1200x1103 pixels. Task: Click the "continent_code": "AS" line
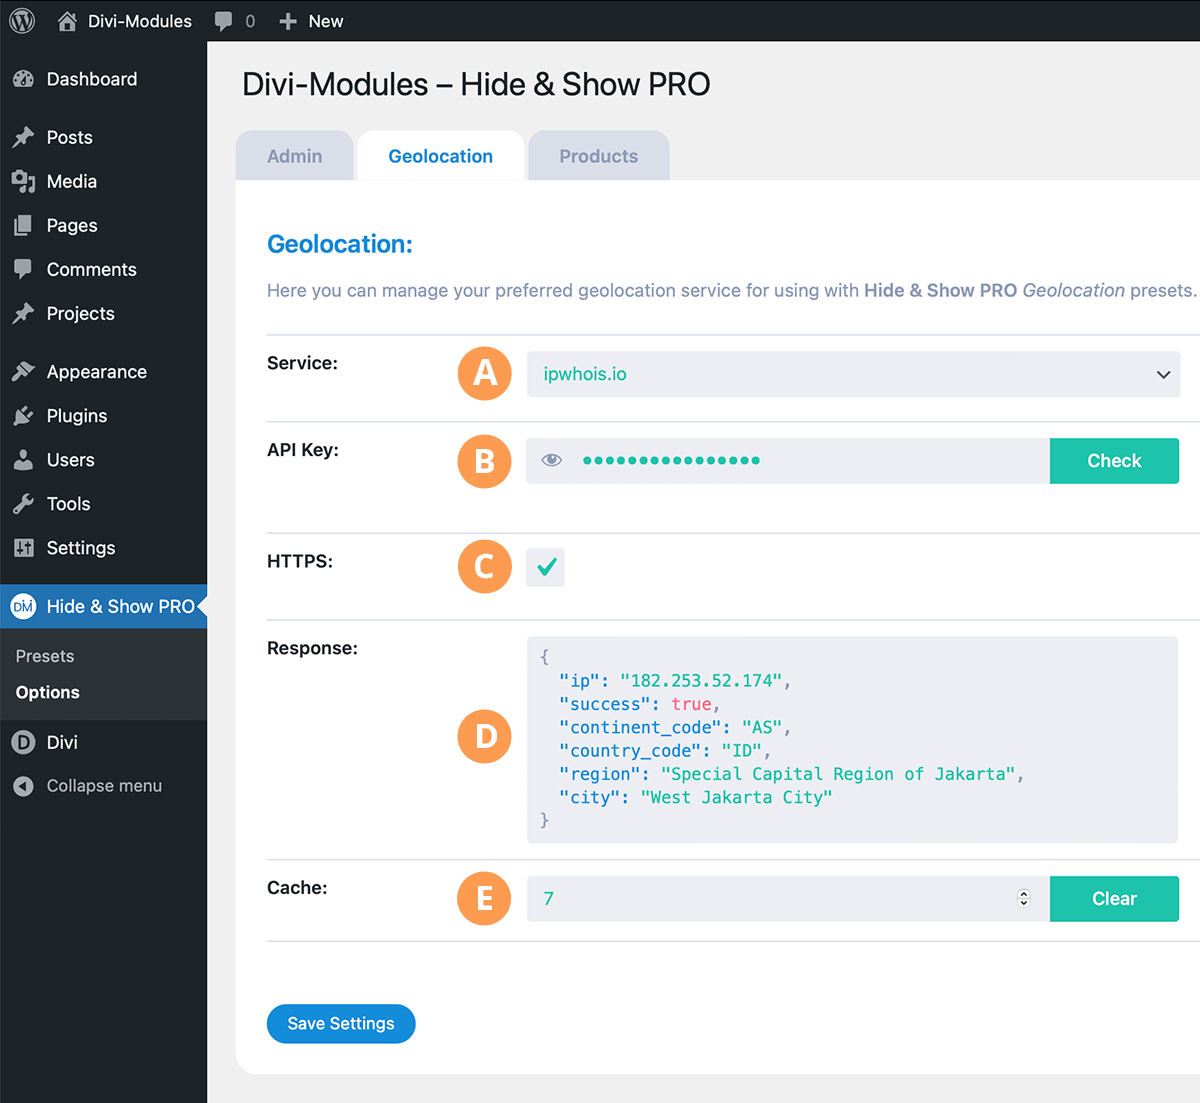[x=675, y=727]
